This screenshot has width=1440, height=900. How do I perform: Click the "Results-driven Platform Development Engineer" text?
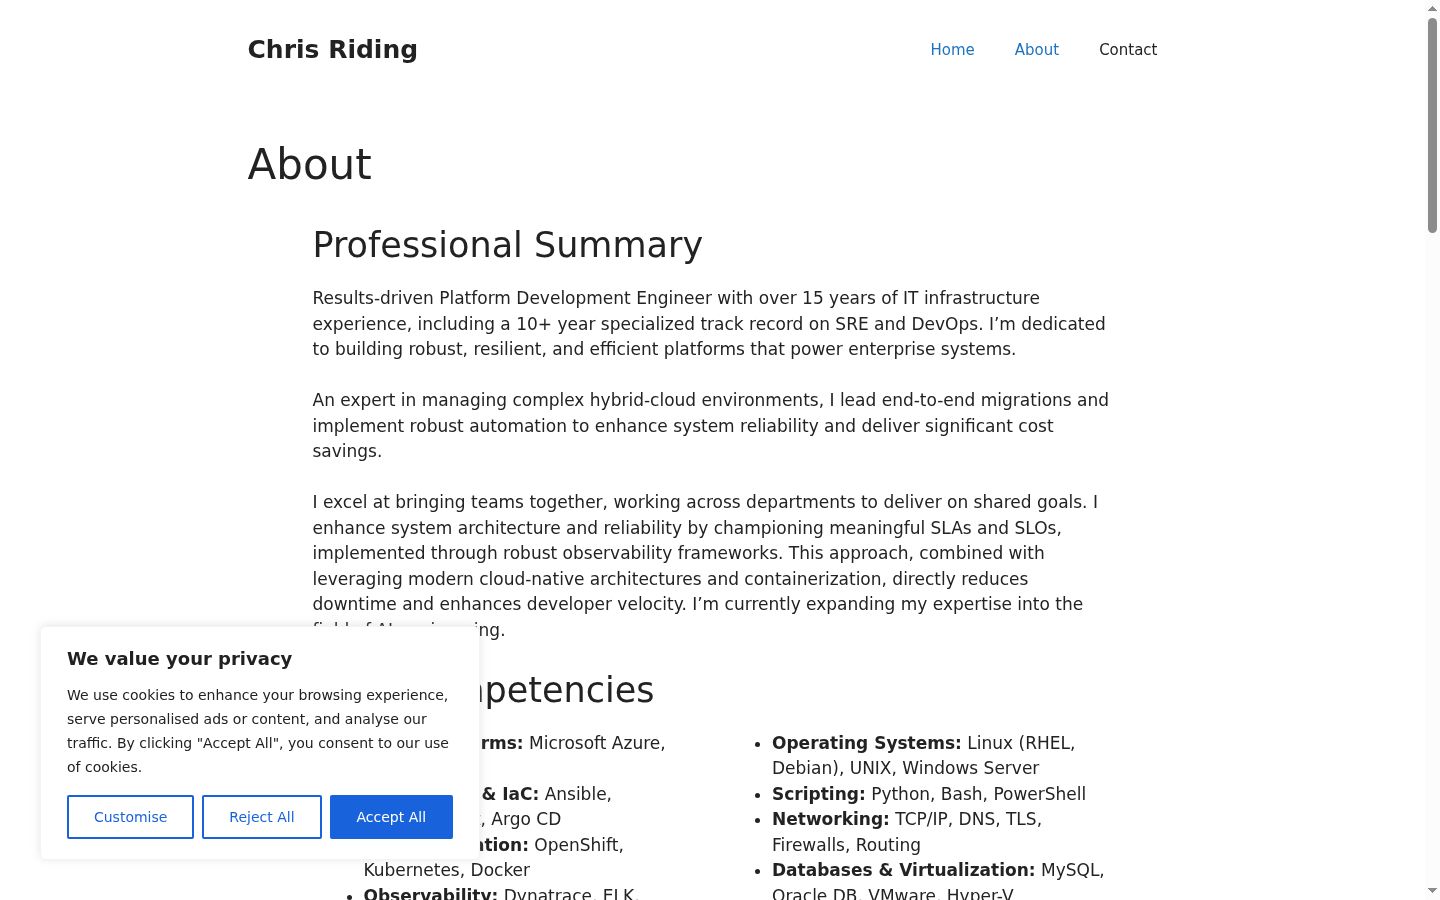(512, 298)
